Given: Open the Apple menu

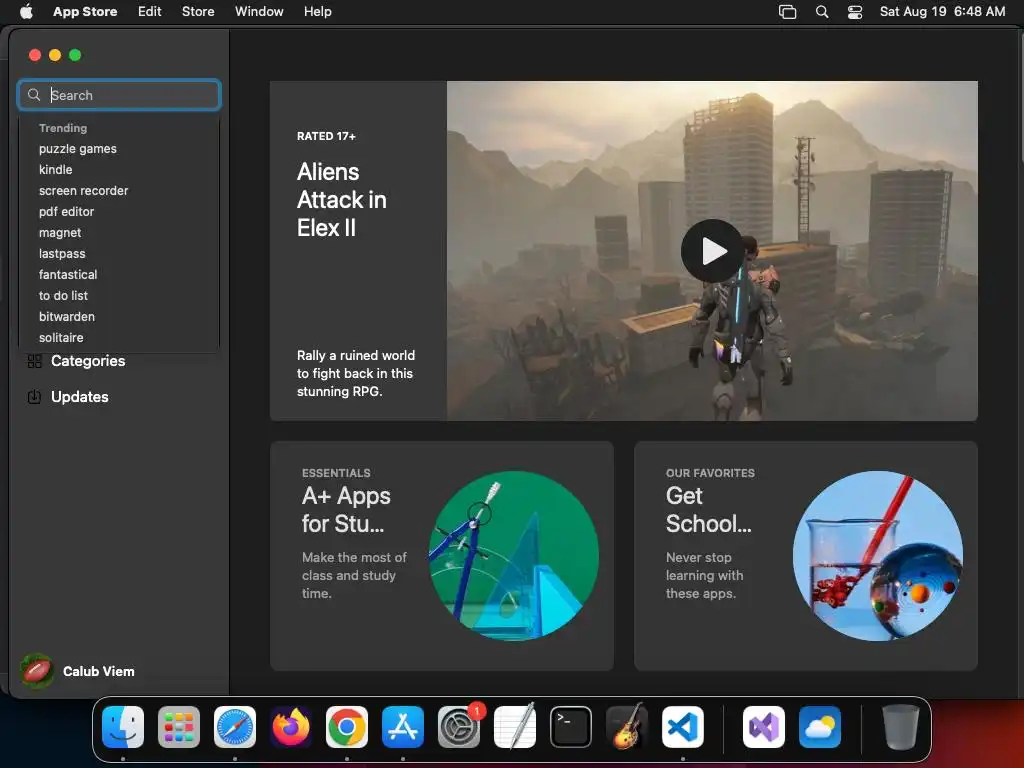Looking at the screenshot, I should click(26, 11).
